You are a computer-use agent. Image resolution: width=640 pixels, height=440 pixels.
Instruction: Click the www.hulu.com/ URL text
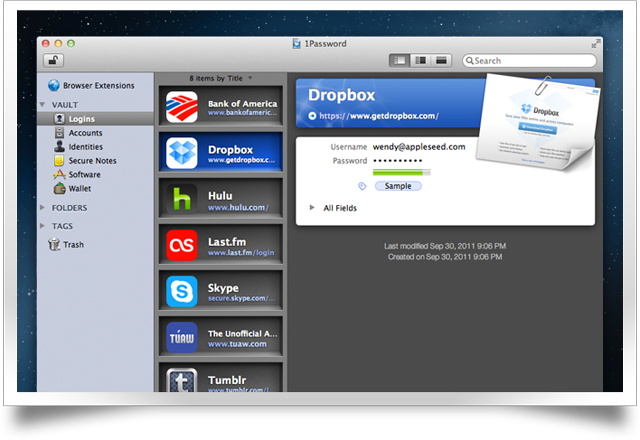(x=238, y=208)
